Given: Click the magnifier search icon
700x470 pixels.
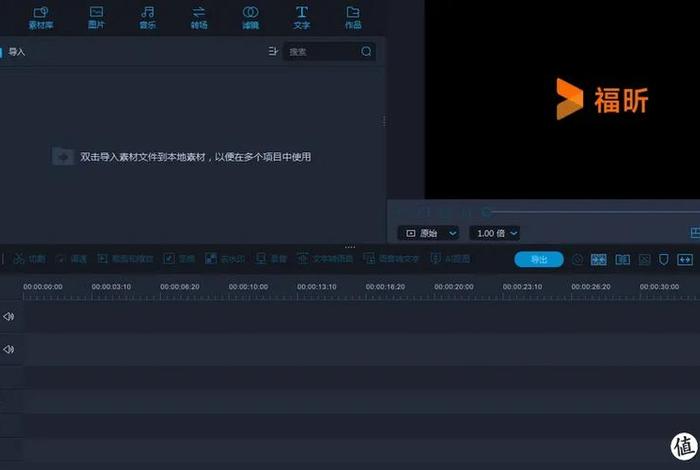Looking at the screenshot, I should [x=366, y=52].
